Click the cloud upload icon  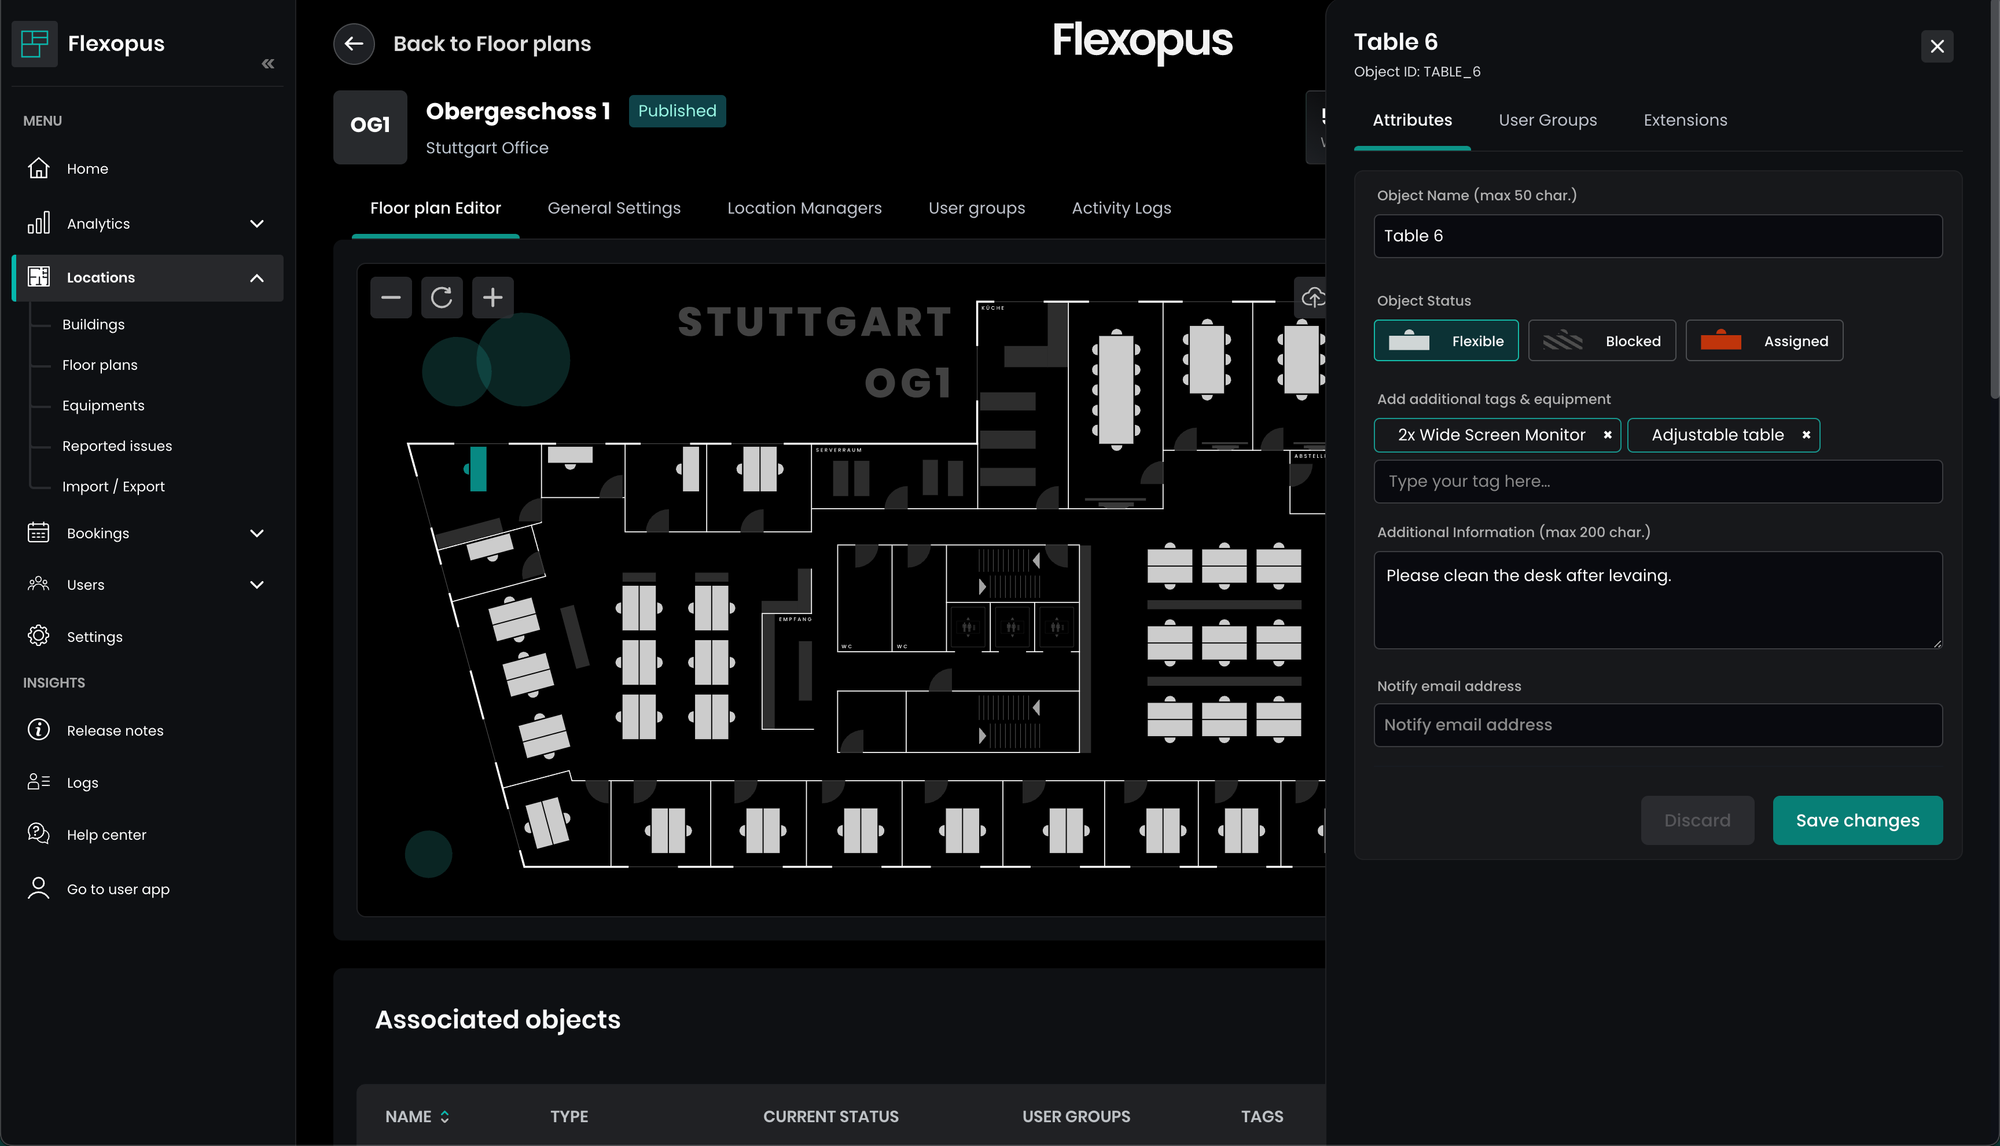1313,297
